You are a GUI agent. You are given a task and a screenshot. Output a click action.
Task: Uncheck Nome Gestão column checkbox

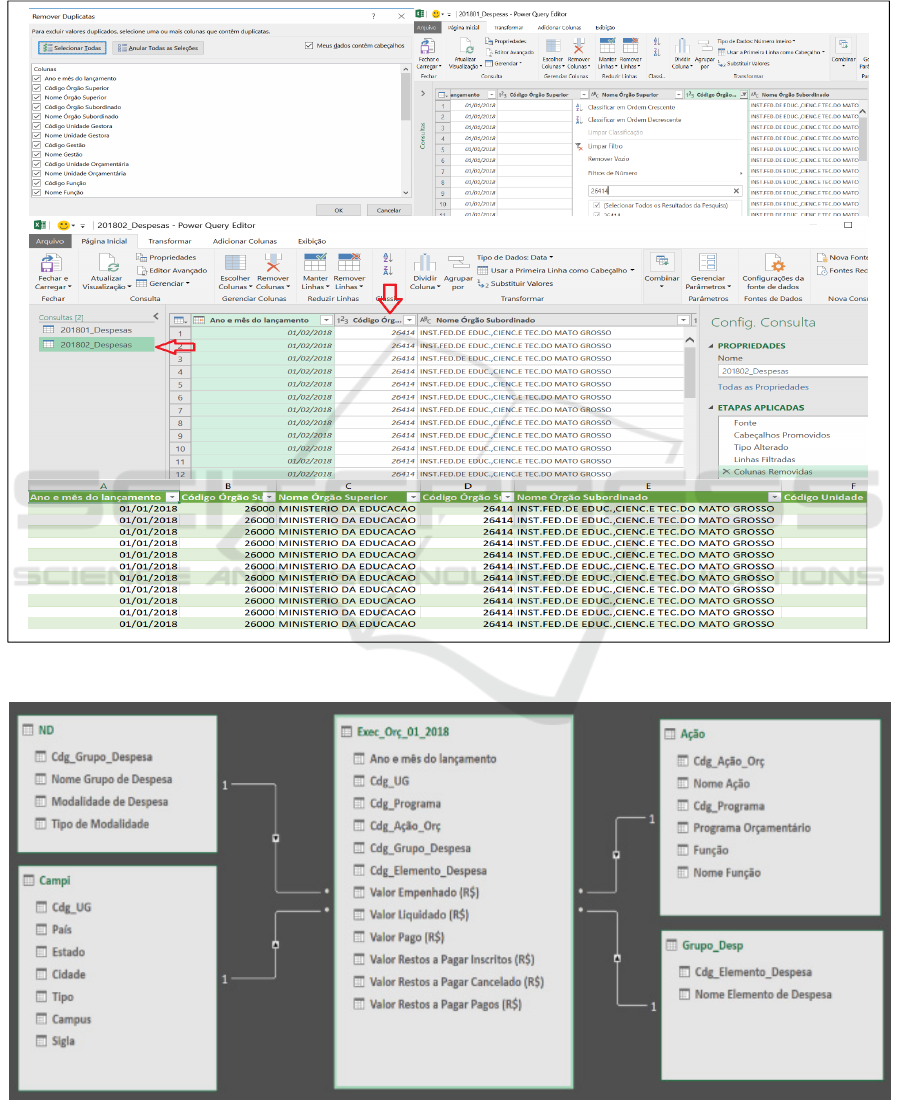[37, 154]
